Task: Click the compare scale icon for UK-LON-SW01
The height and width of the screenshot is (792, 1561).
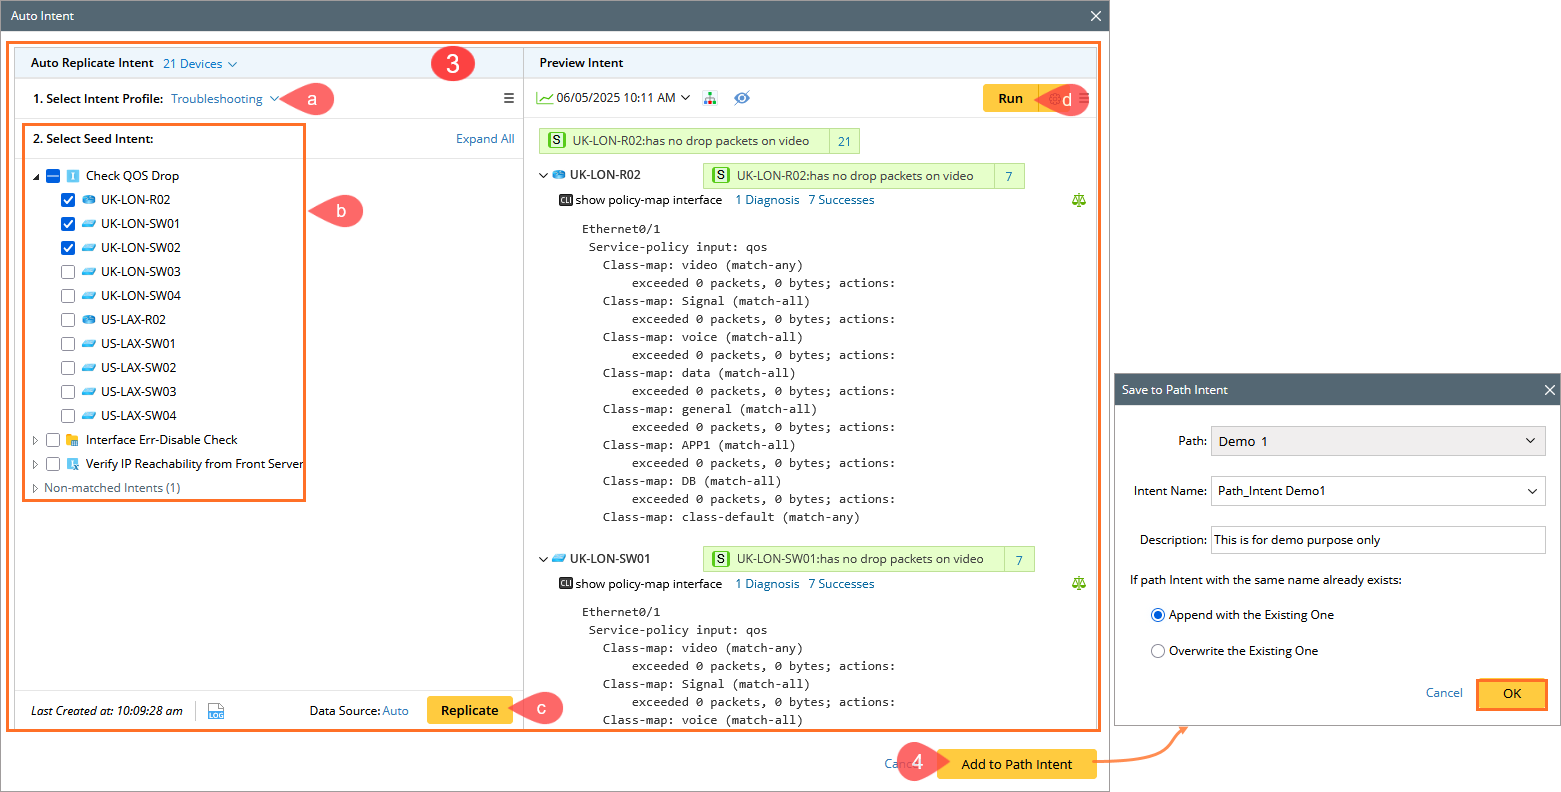Action: 1078,583
